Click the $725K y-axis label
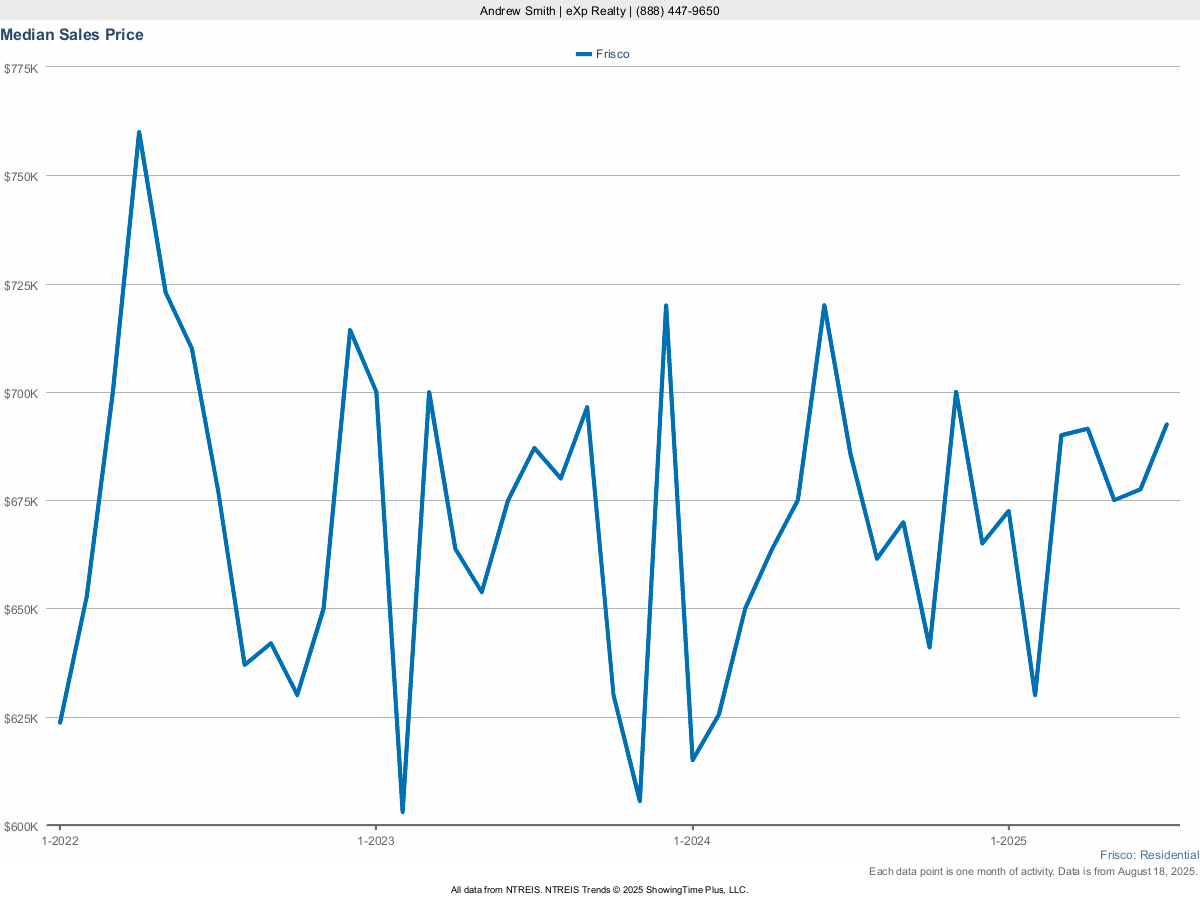Image resolution: width=1200 pixels, height=900 pixels. [x=21, y=285]
